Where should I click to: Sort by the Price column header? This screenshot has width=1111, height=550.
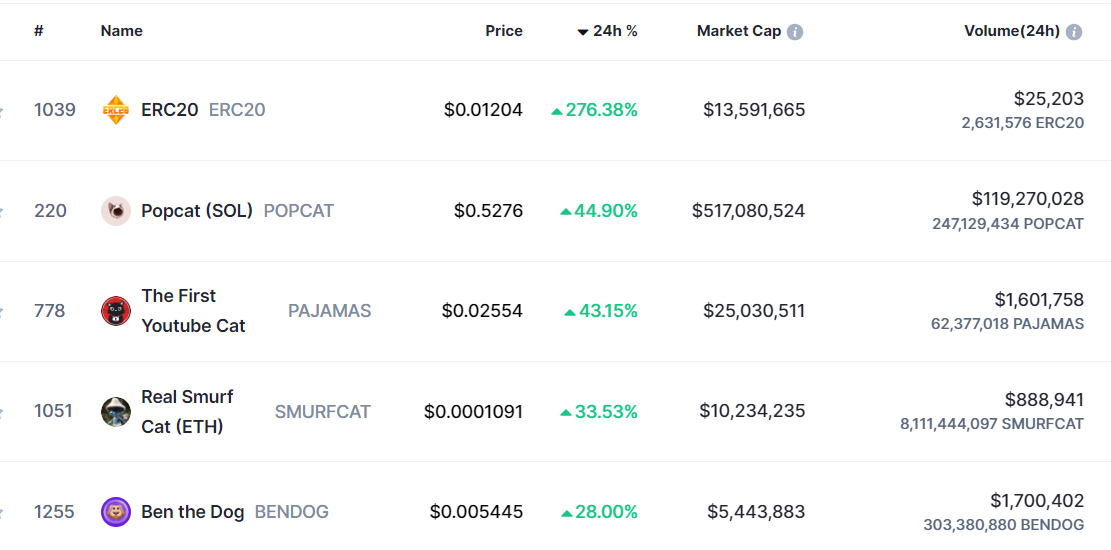click(504, 31)
